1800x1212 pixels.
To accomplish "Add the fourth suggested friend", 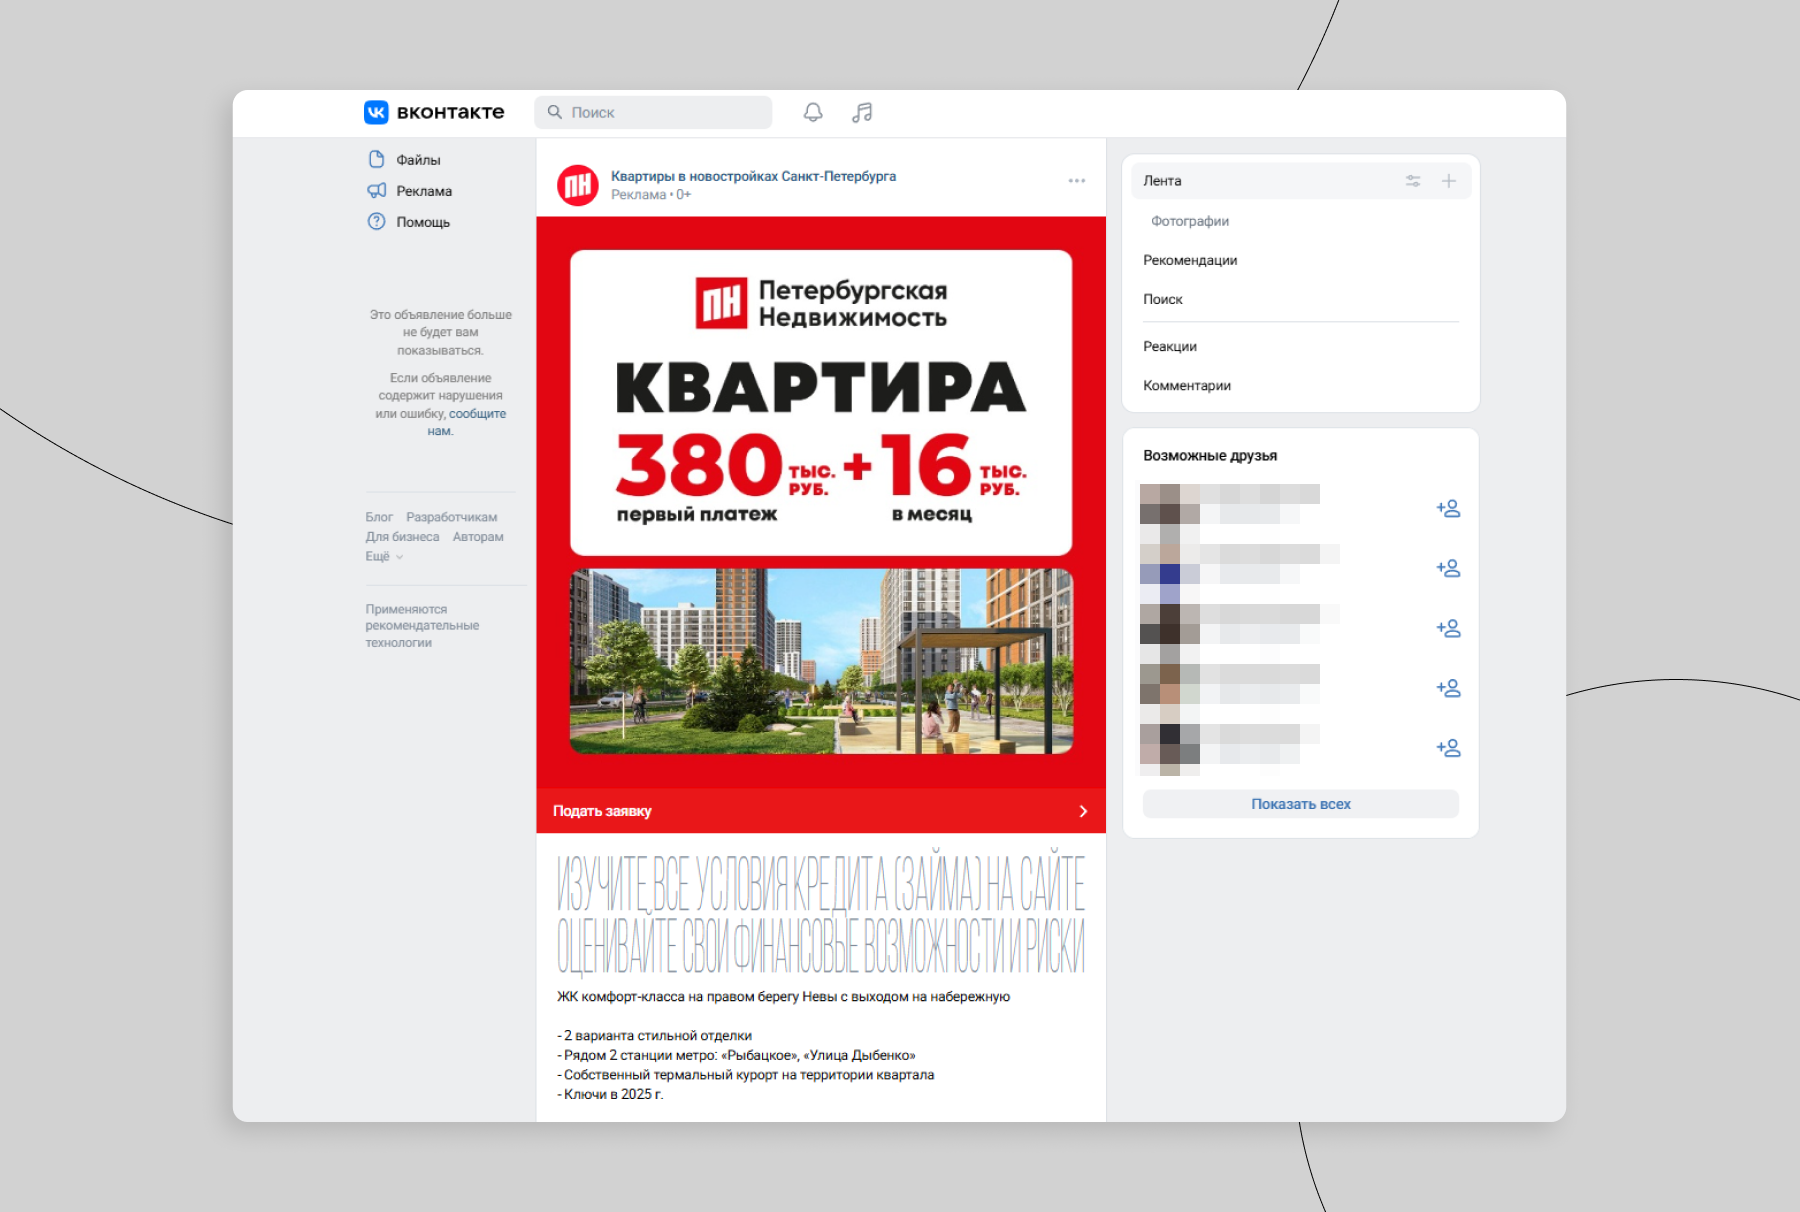I will pos(1448,689).
